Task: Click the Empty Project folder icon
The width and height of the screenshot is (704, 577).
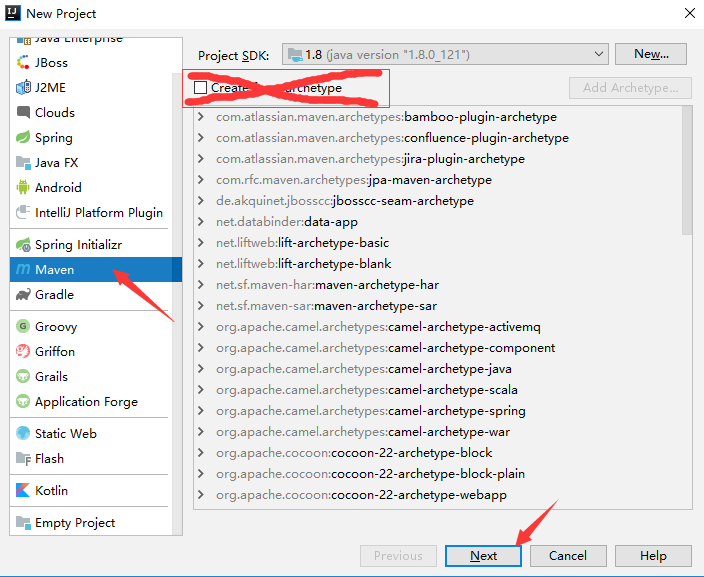Action: click(x=23, y=522)
